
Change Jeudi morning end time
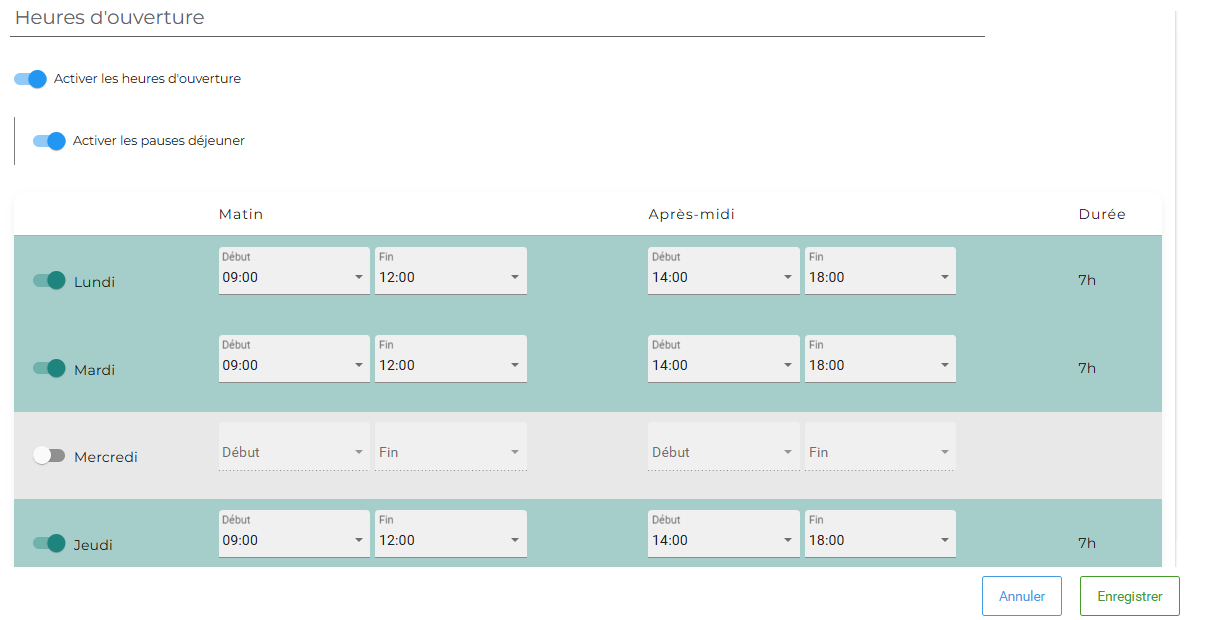coord(450,534)
